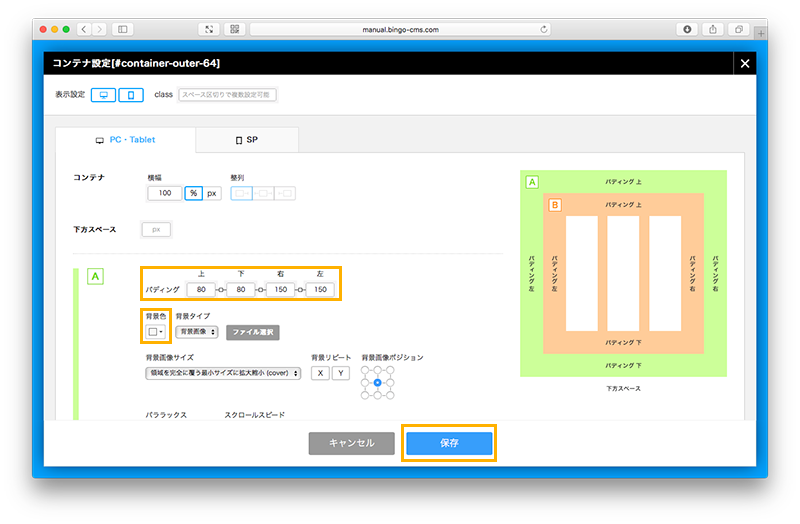Select top-center background image position
800x524 pixels.
pos(378,370)
